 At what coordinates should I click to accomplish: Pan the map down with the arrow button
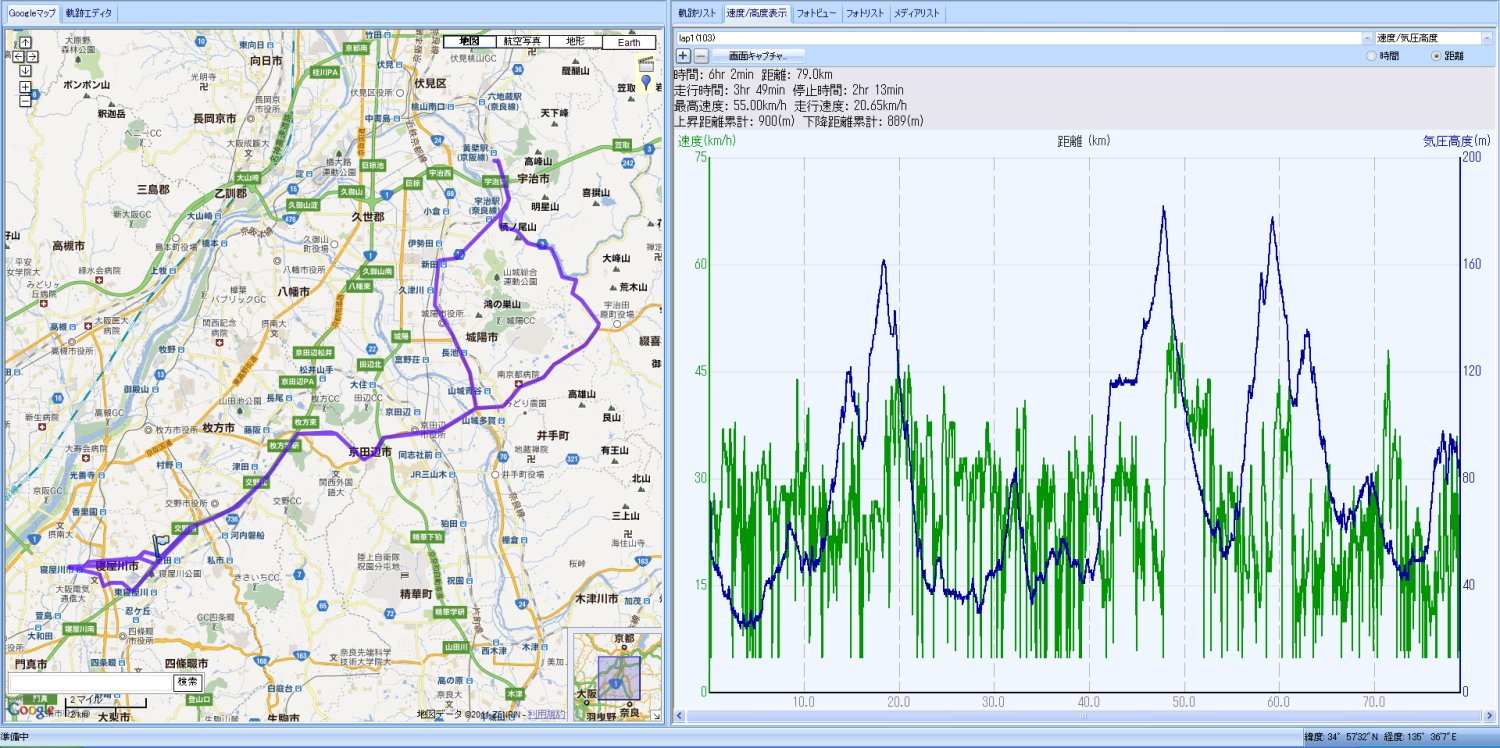point(25,70)
